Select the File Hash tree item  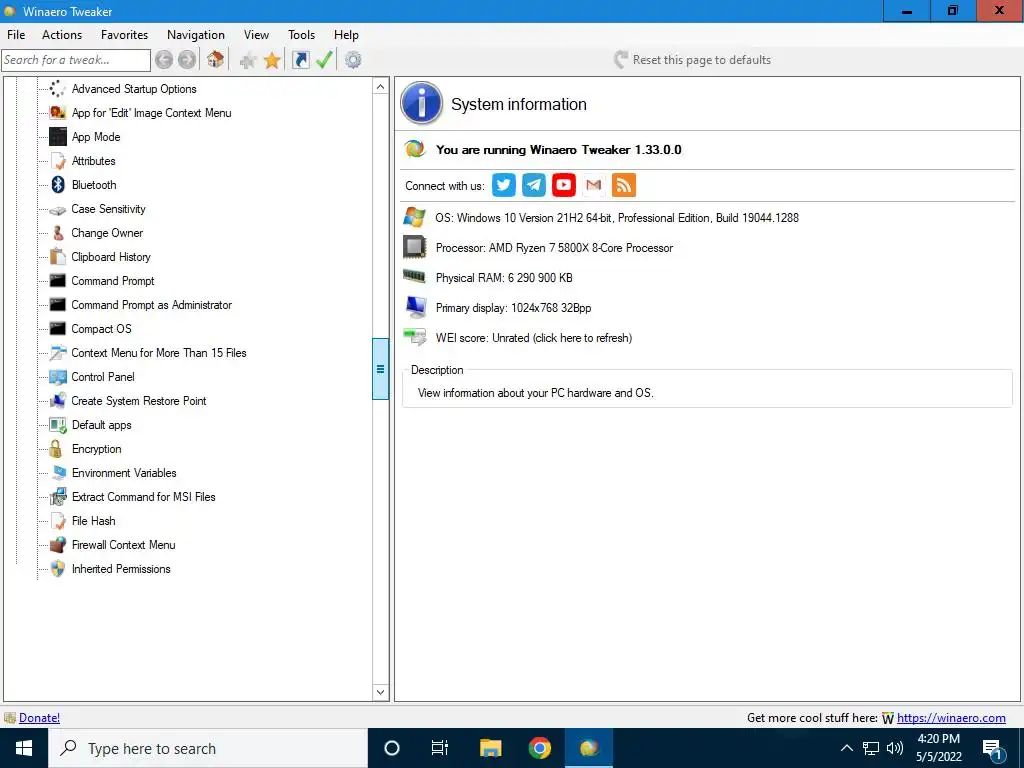pos(93,520)
